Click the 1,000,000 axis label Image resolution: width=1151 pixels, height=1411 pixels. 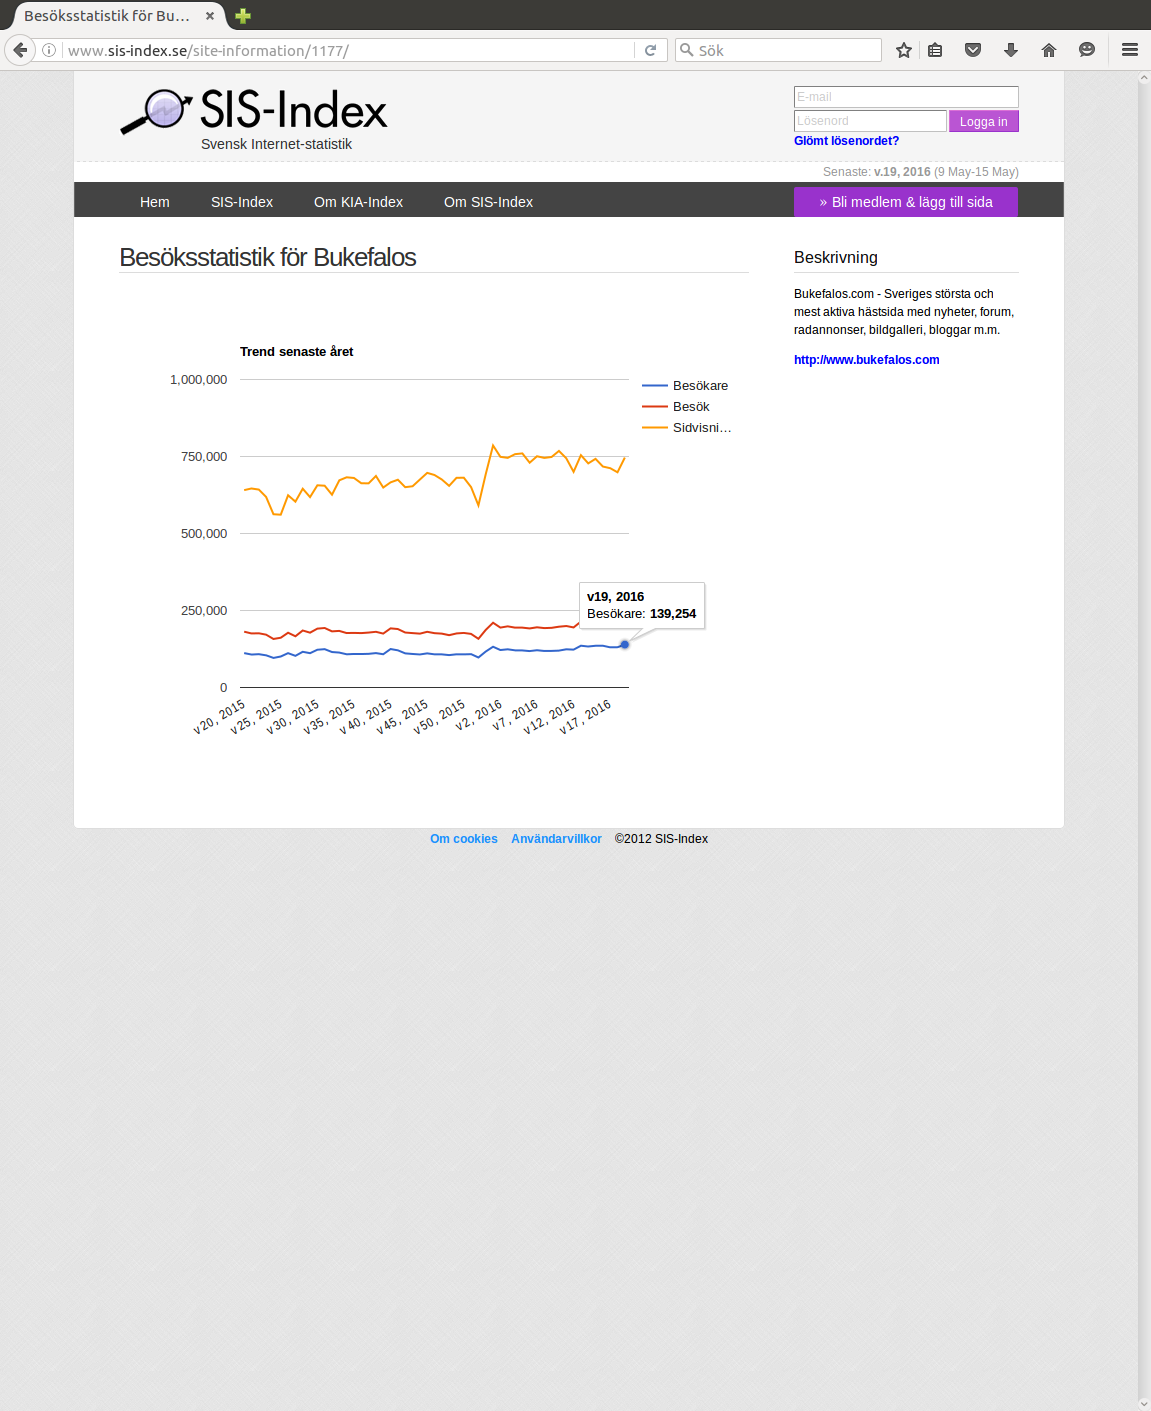[x=198, y=380]
